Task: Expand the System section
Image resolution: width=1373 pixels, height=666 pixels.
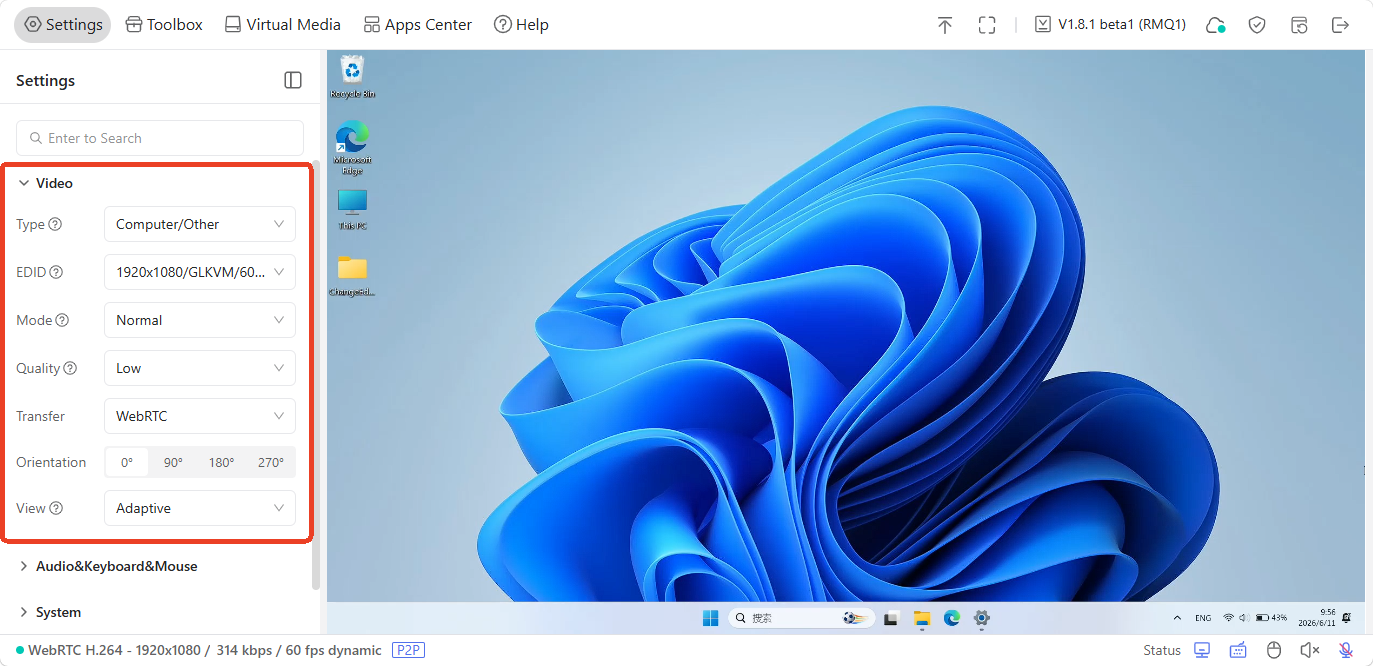Action: tap(49, 612)
